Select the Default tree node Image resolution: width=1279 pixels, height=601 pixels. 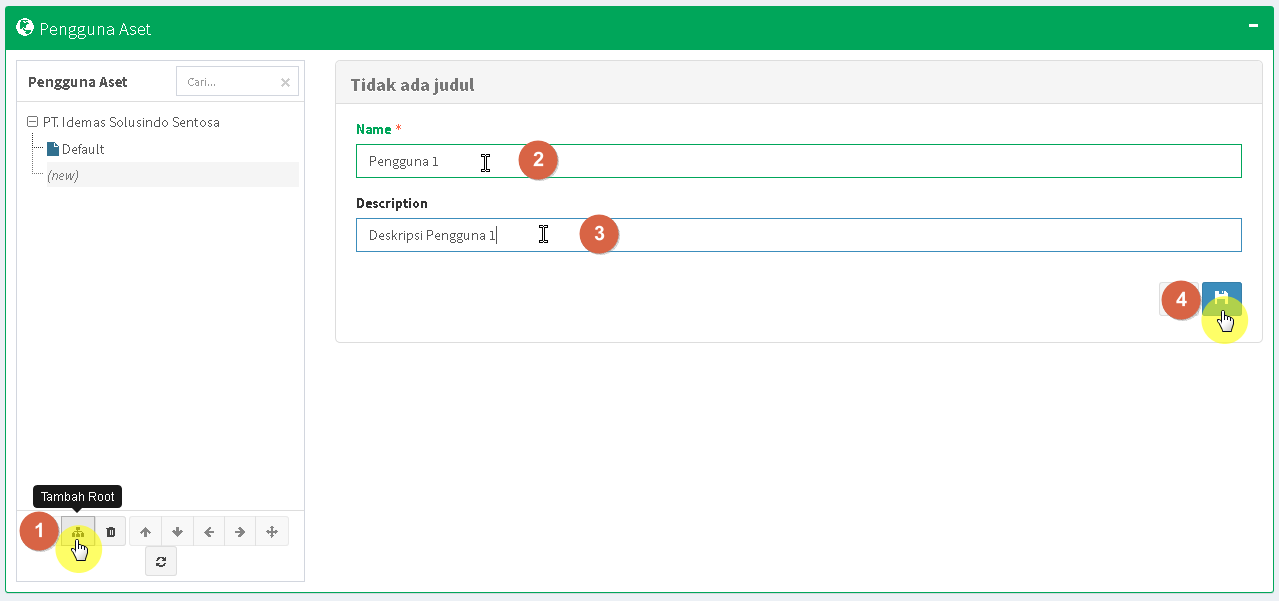pos(83,149)
